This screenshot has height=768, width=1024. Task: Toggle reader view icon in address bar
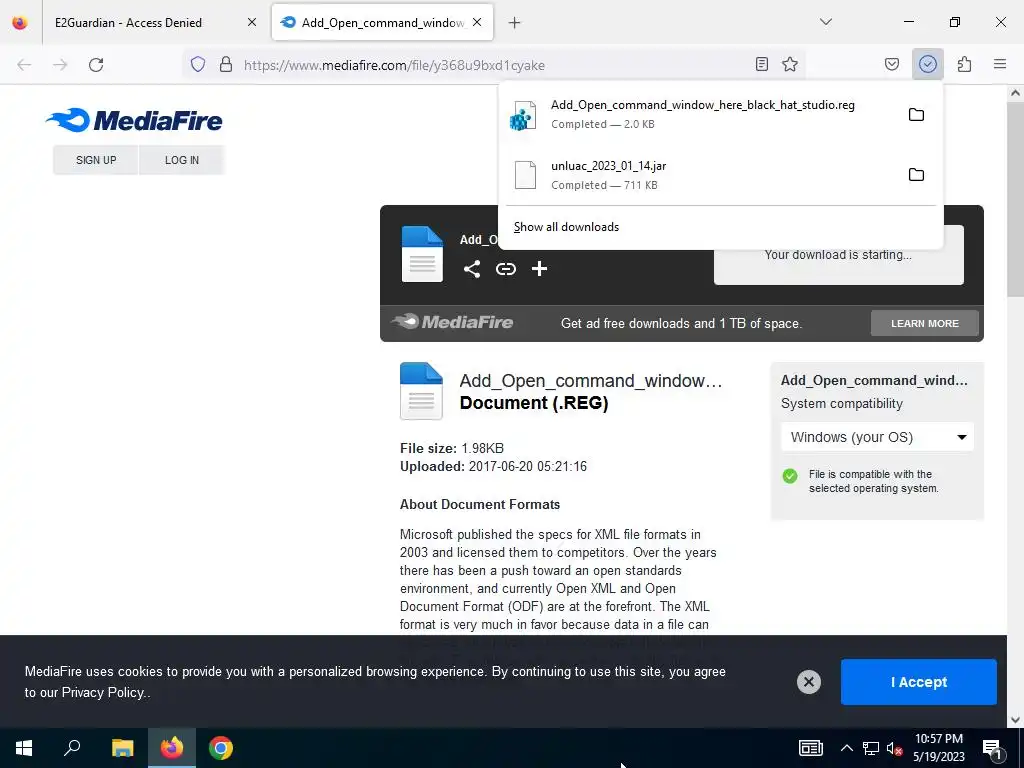761,64
